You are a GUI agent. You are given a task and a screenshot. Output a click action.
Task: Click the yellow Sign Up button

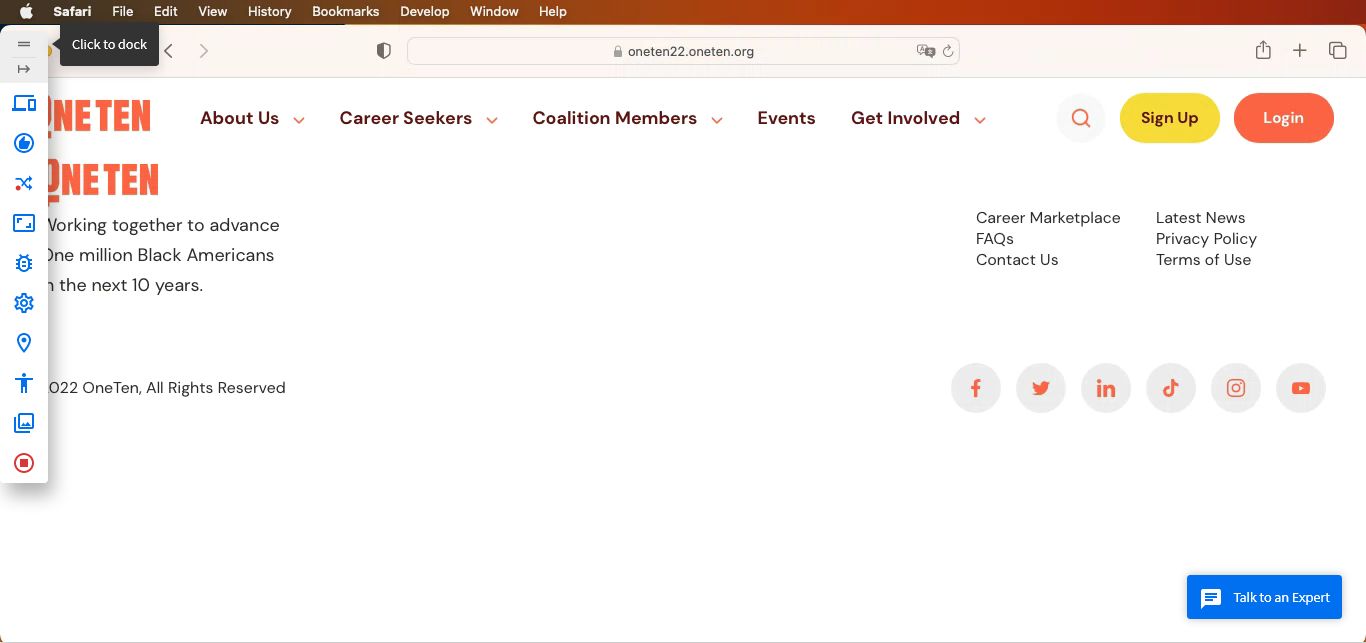[1169, 118]
